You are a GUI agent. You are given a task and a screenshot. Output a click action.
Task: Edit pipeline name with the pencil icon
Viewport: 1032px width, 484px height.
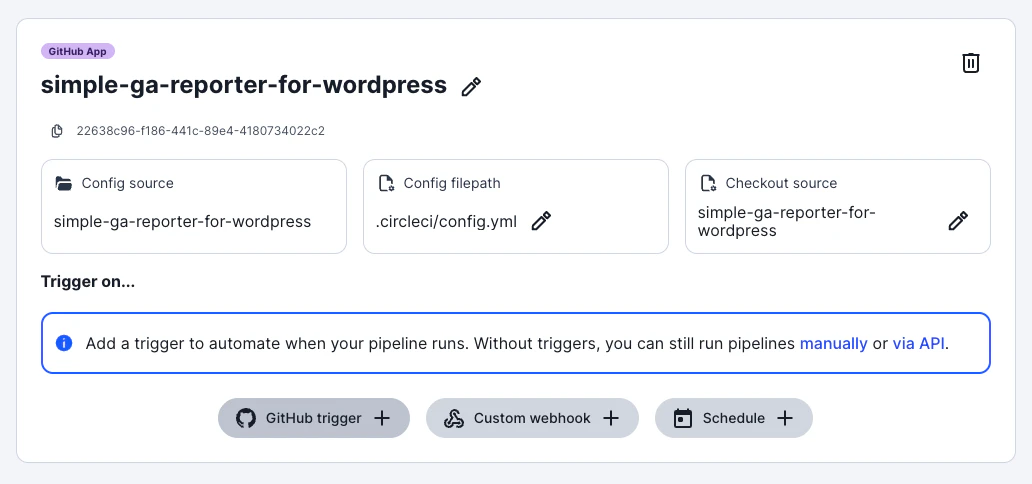click(471, 86)
